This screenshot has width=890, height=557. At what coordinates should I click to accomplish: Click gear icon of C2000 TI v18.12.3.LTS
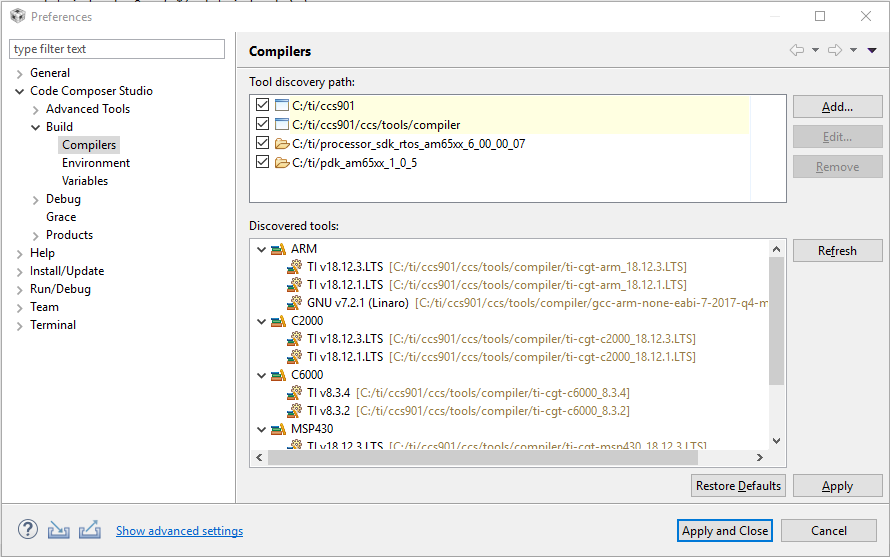tap(295, 339)
